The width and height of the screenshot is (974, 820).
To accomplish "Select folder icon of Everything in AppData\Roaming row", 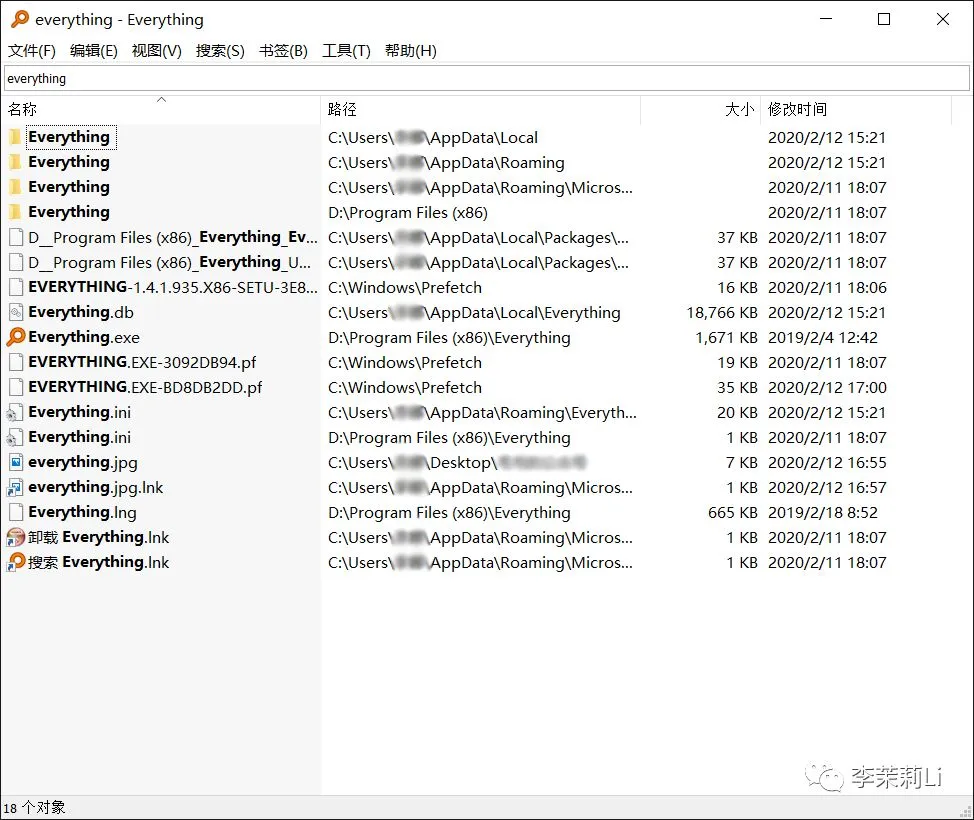I will pos(16,162).
